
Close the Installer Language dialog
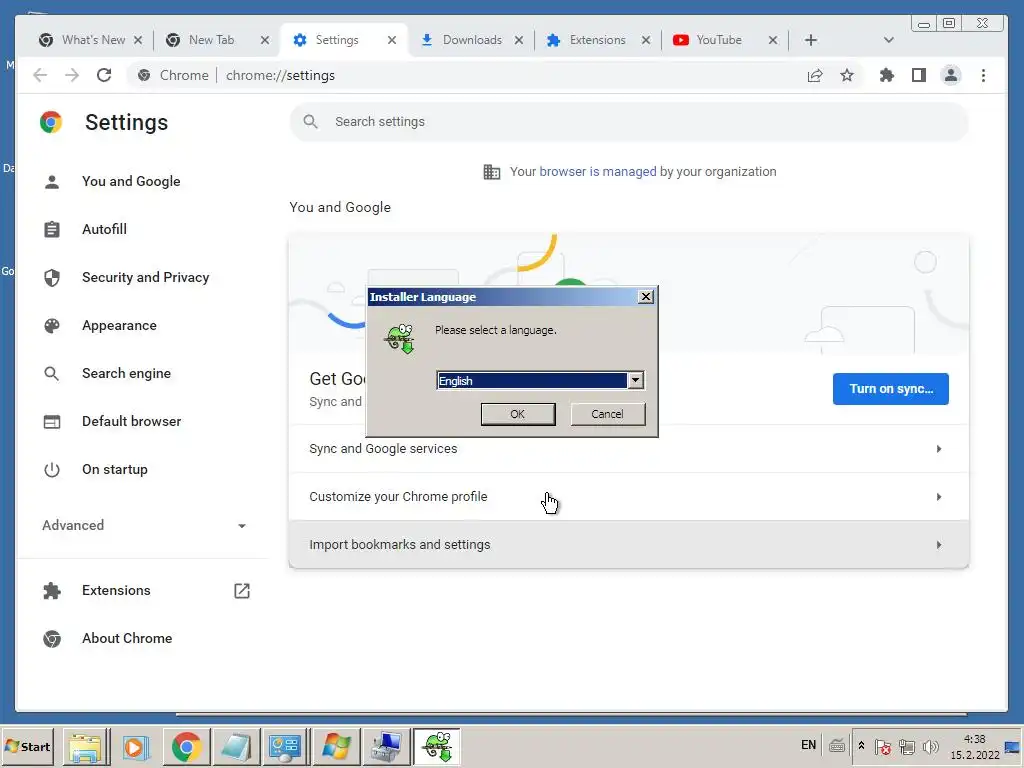(x=646, y=296)
